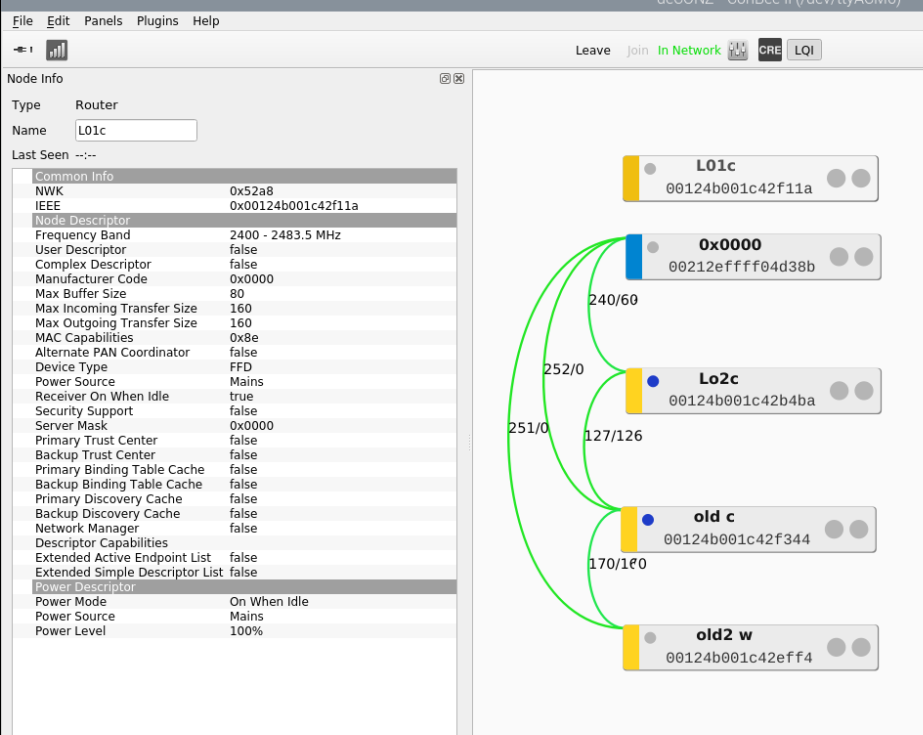Click second endpoint circle on Lo2c node
The width and height of the screenshot is (923, 735).
coord(864,390)
